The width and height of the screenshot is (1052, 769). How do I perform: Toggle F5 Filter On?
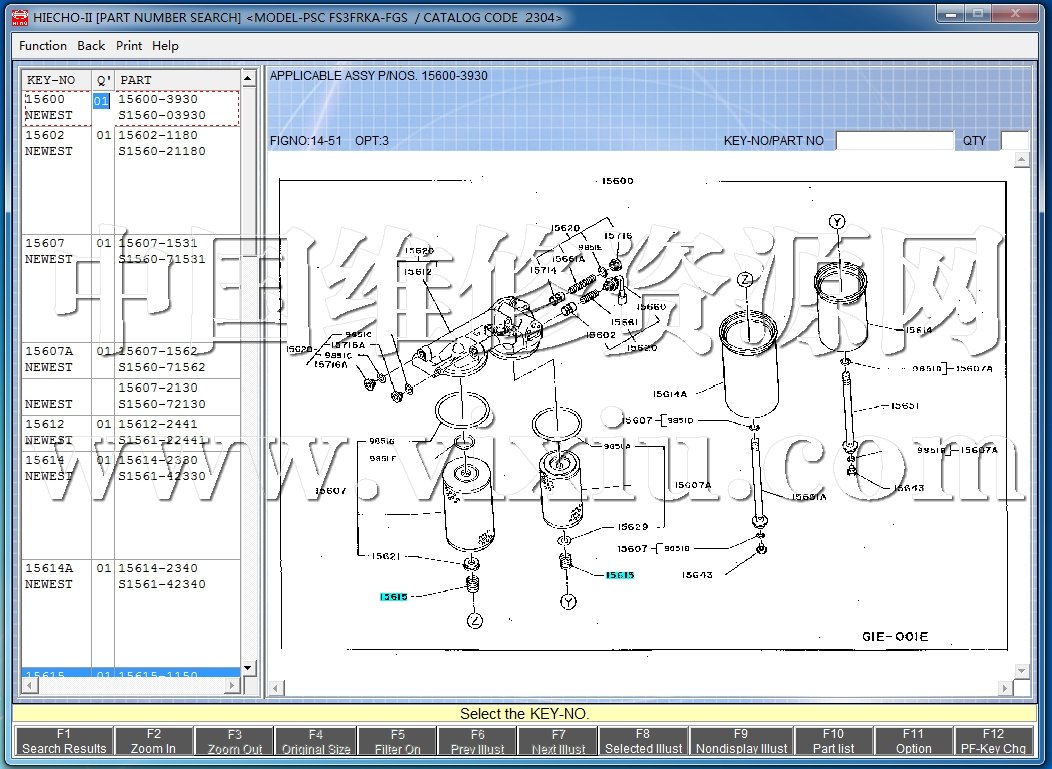(x=397, y=741)
